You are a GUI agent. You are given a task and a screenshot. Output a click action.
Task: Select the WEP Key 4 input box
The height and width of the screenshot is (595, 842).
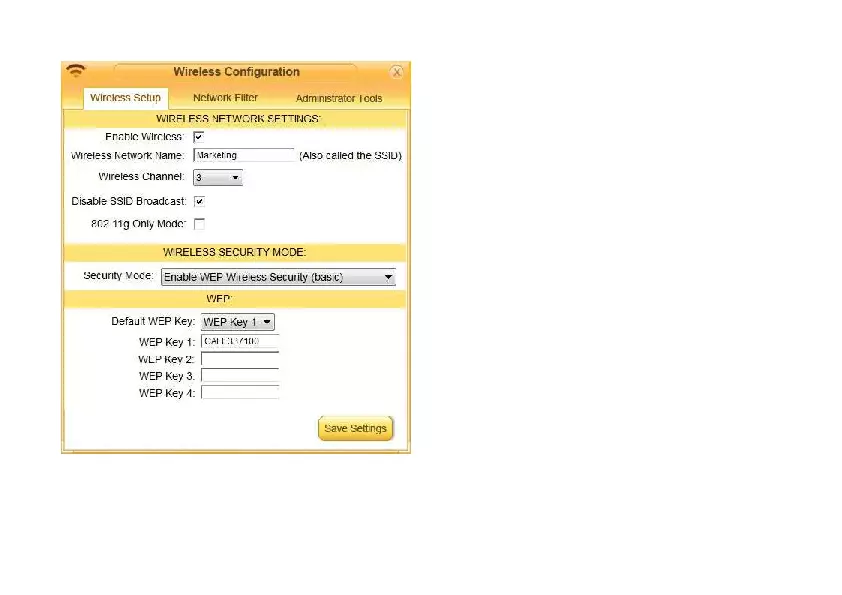(239, 393)
